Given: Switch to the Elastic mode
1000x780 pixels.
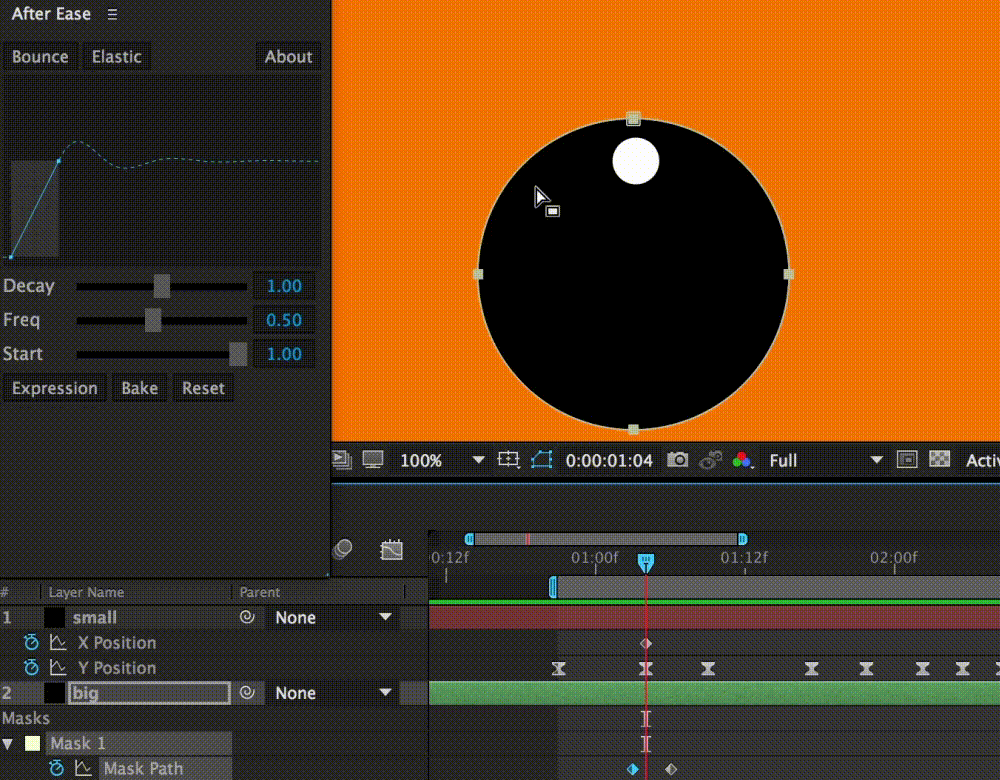Looking at the screenshot, I should (117, 57).
